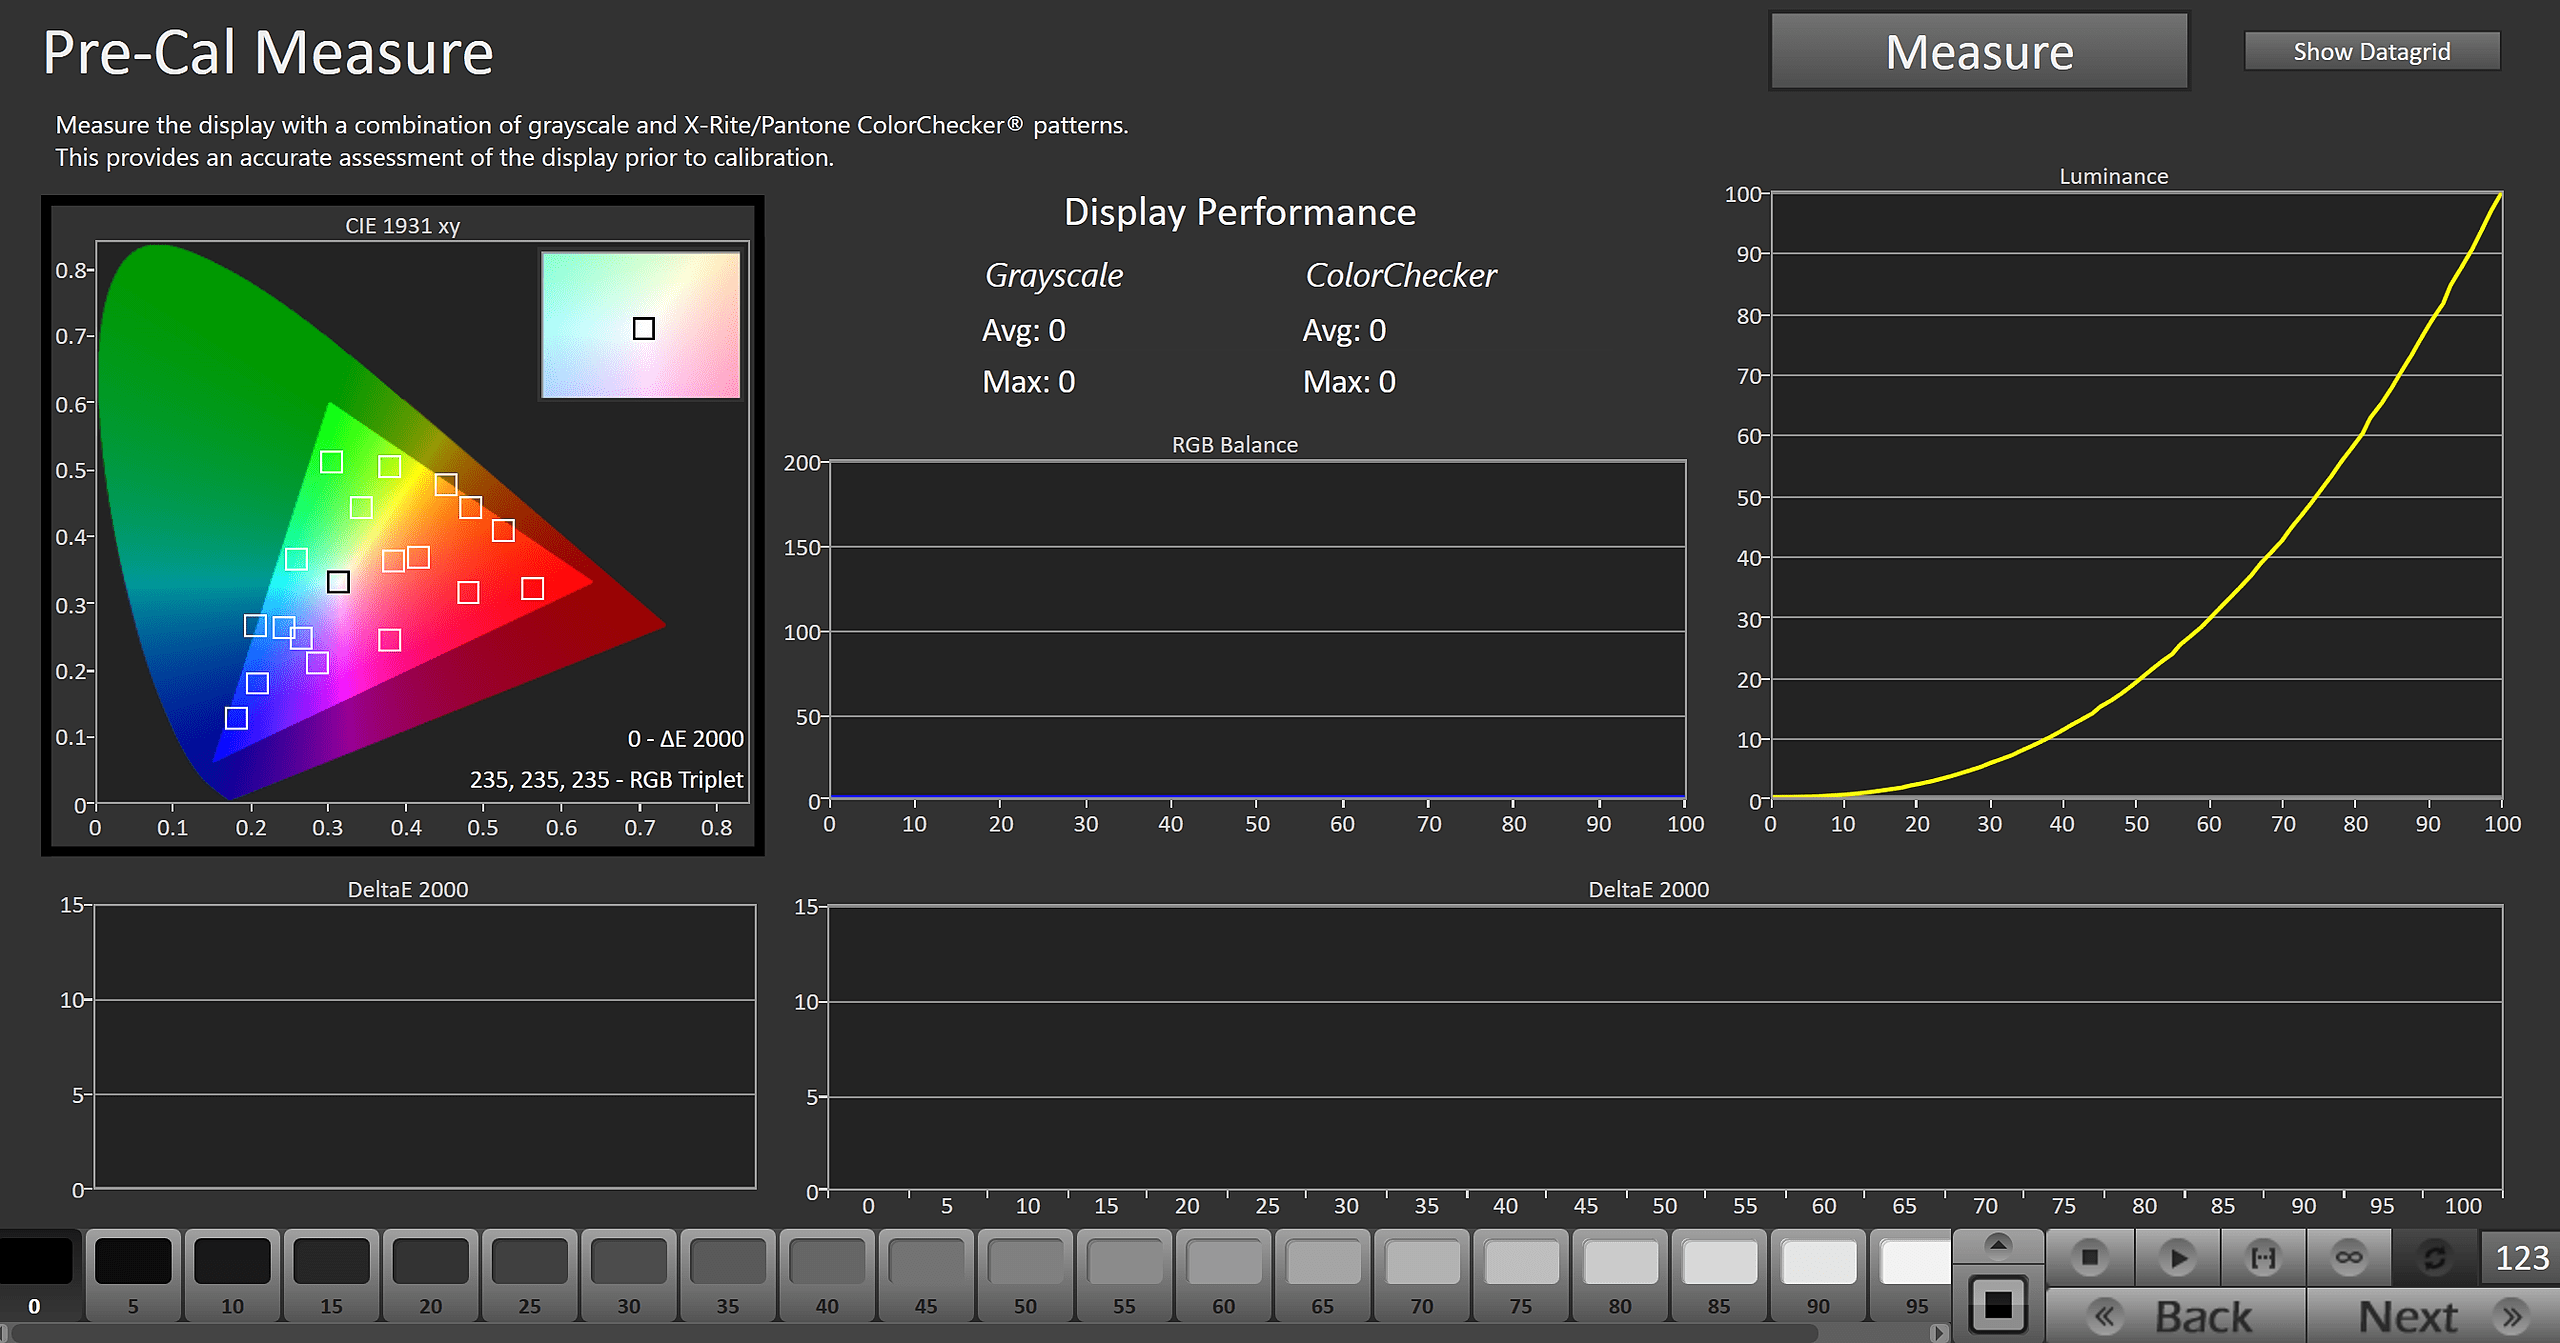Click the stop measurement icon
The height and width of the screenshot is (1343, 2560).
2089,1257
